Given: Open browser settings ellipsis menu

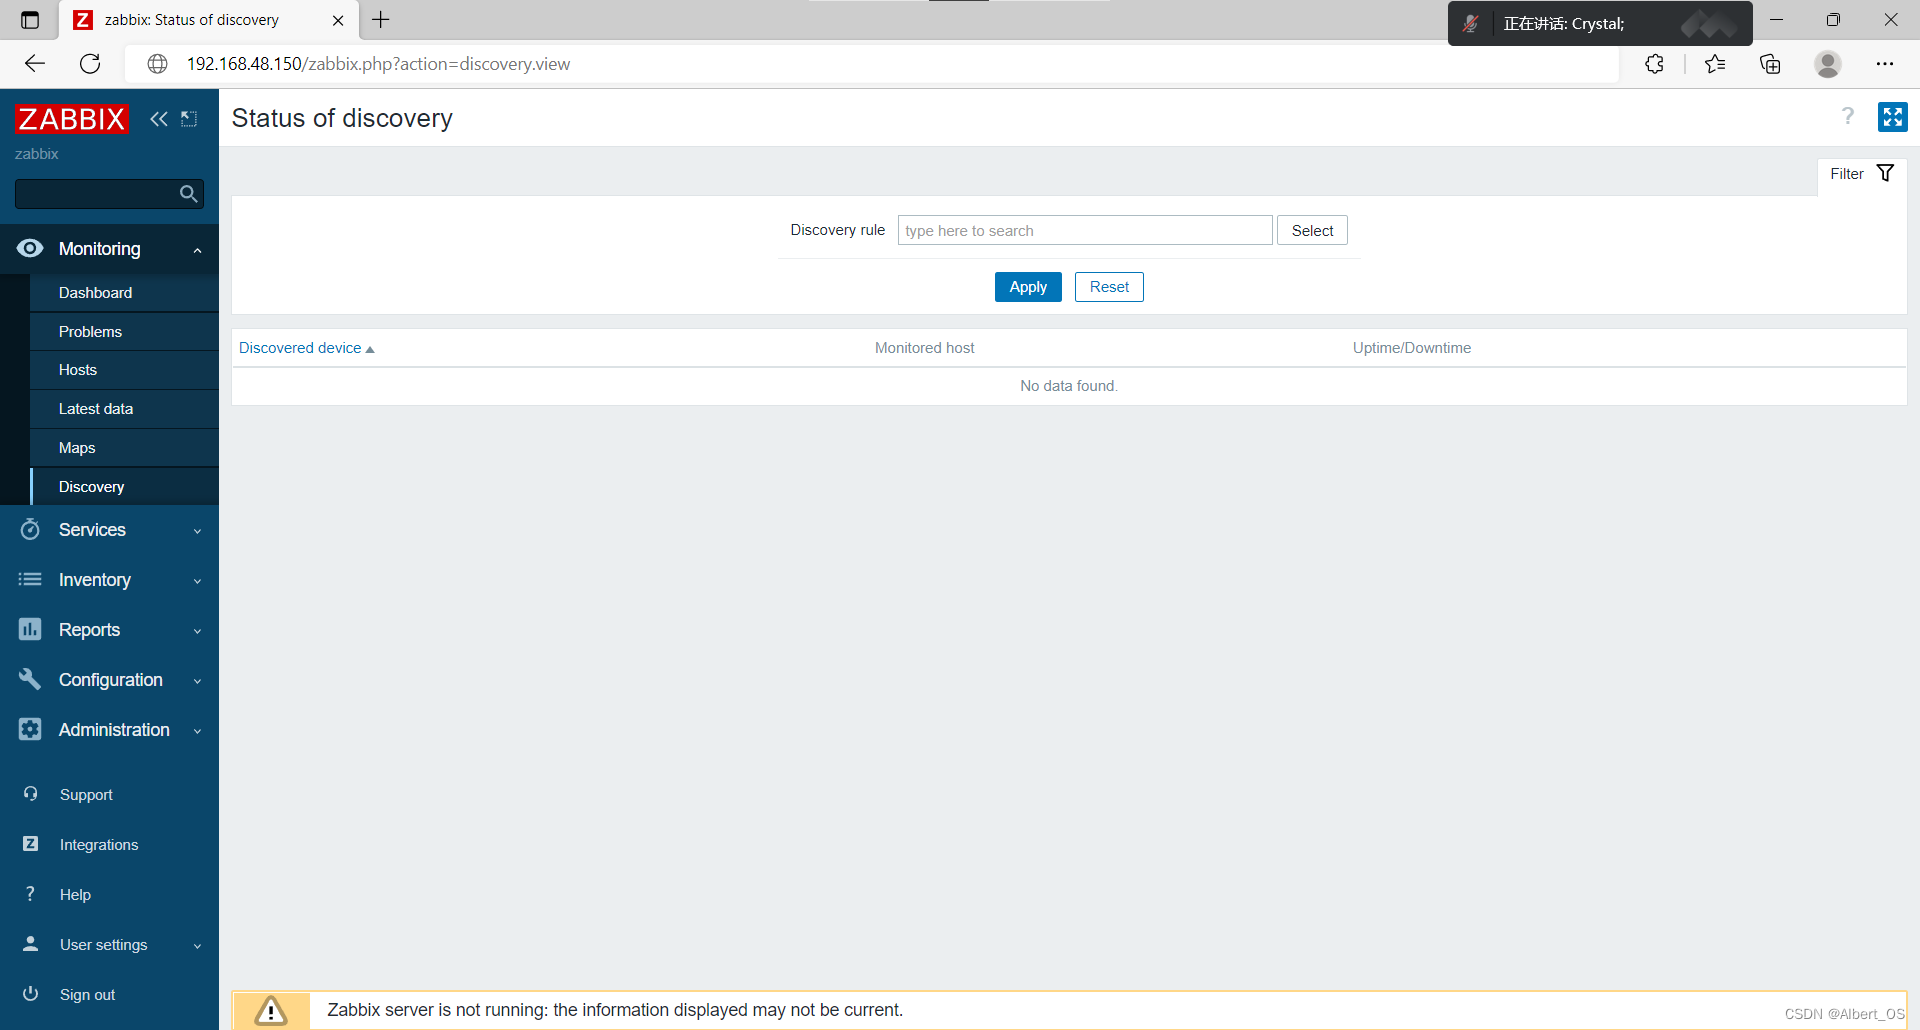Looking at the screenshot, I should pyautogui.click(x=1885, y=64).
